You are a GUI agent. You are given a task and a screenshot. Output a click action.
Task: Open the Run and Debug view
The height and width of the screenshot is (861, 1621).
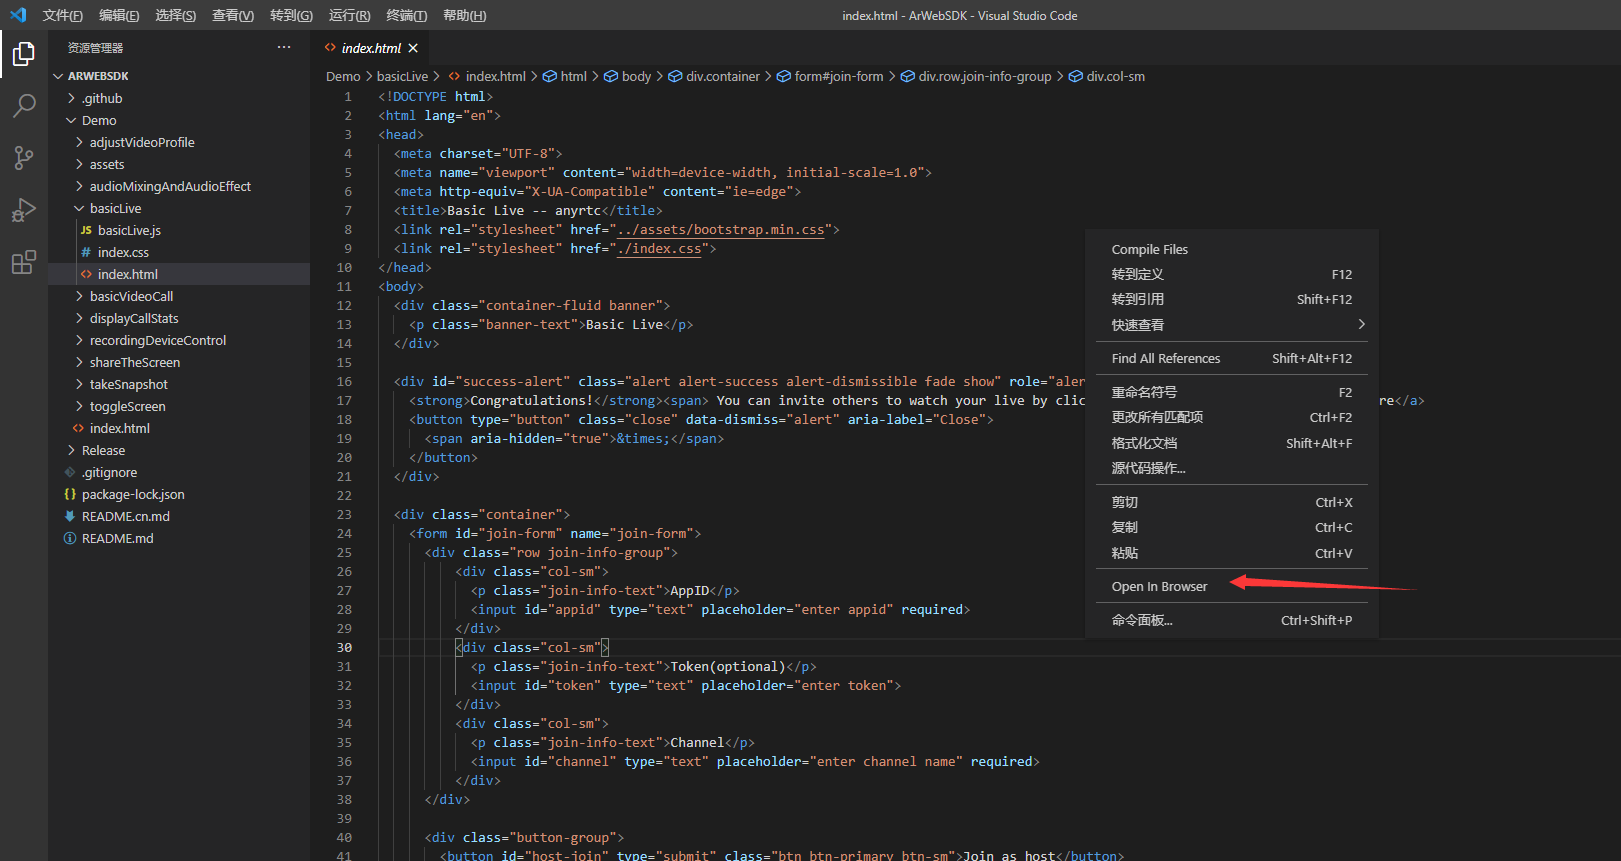coord(24,210)
